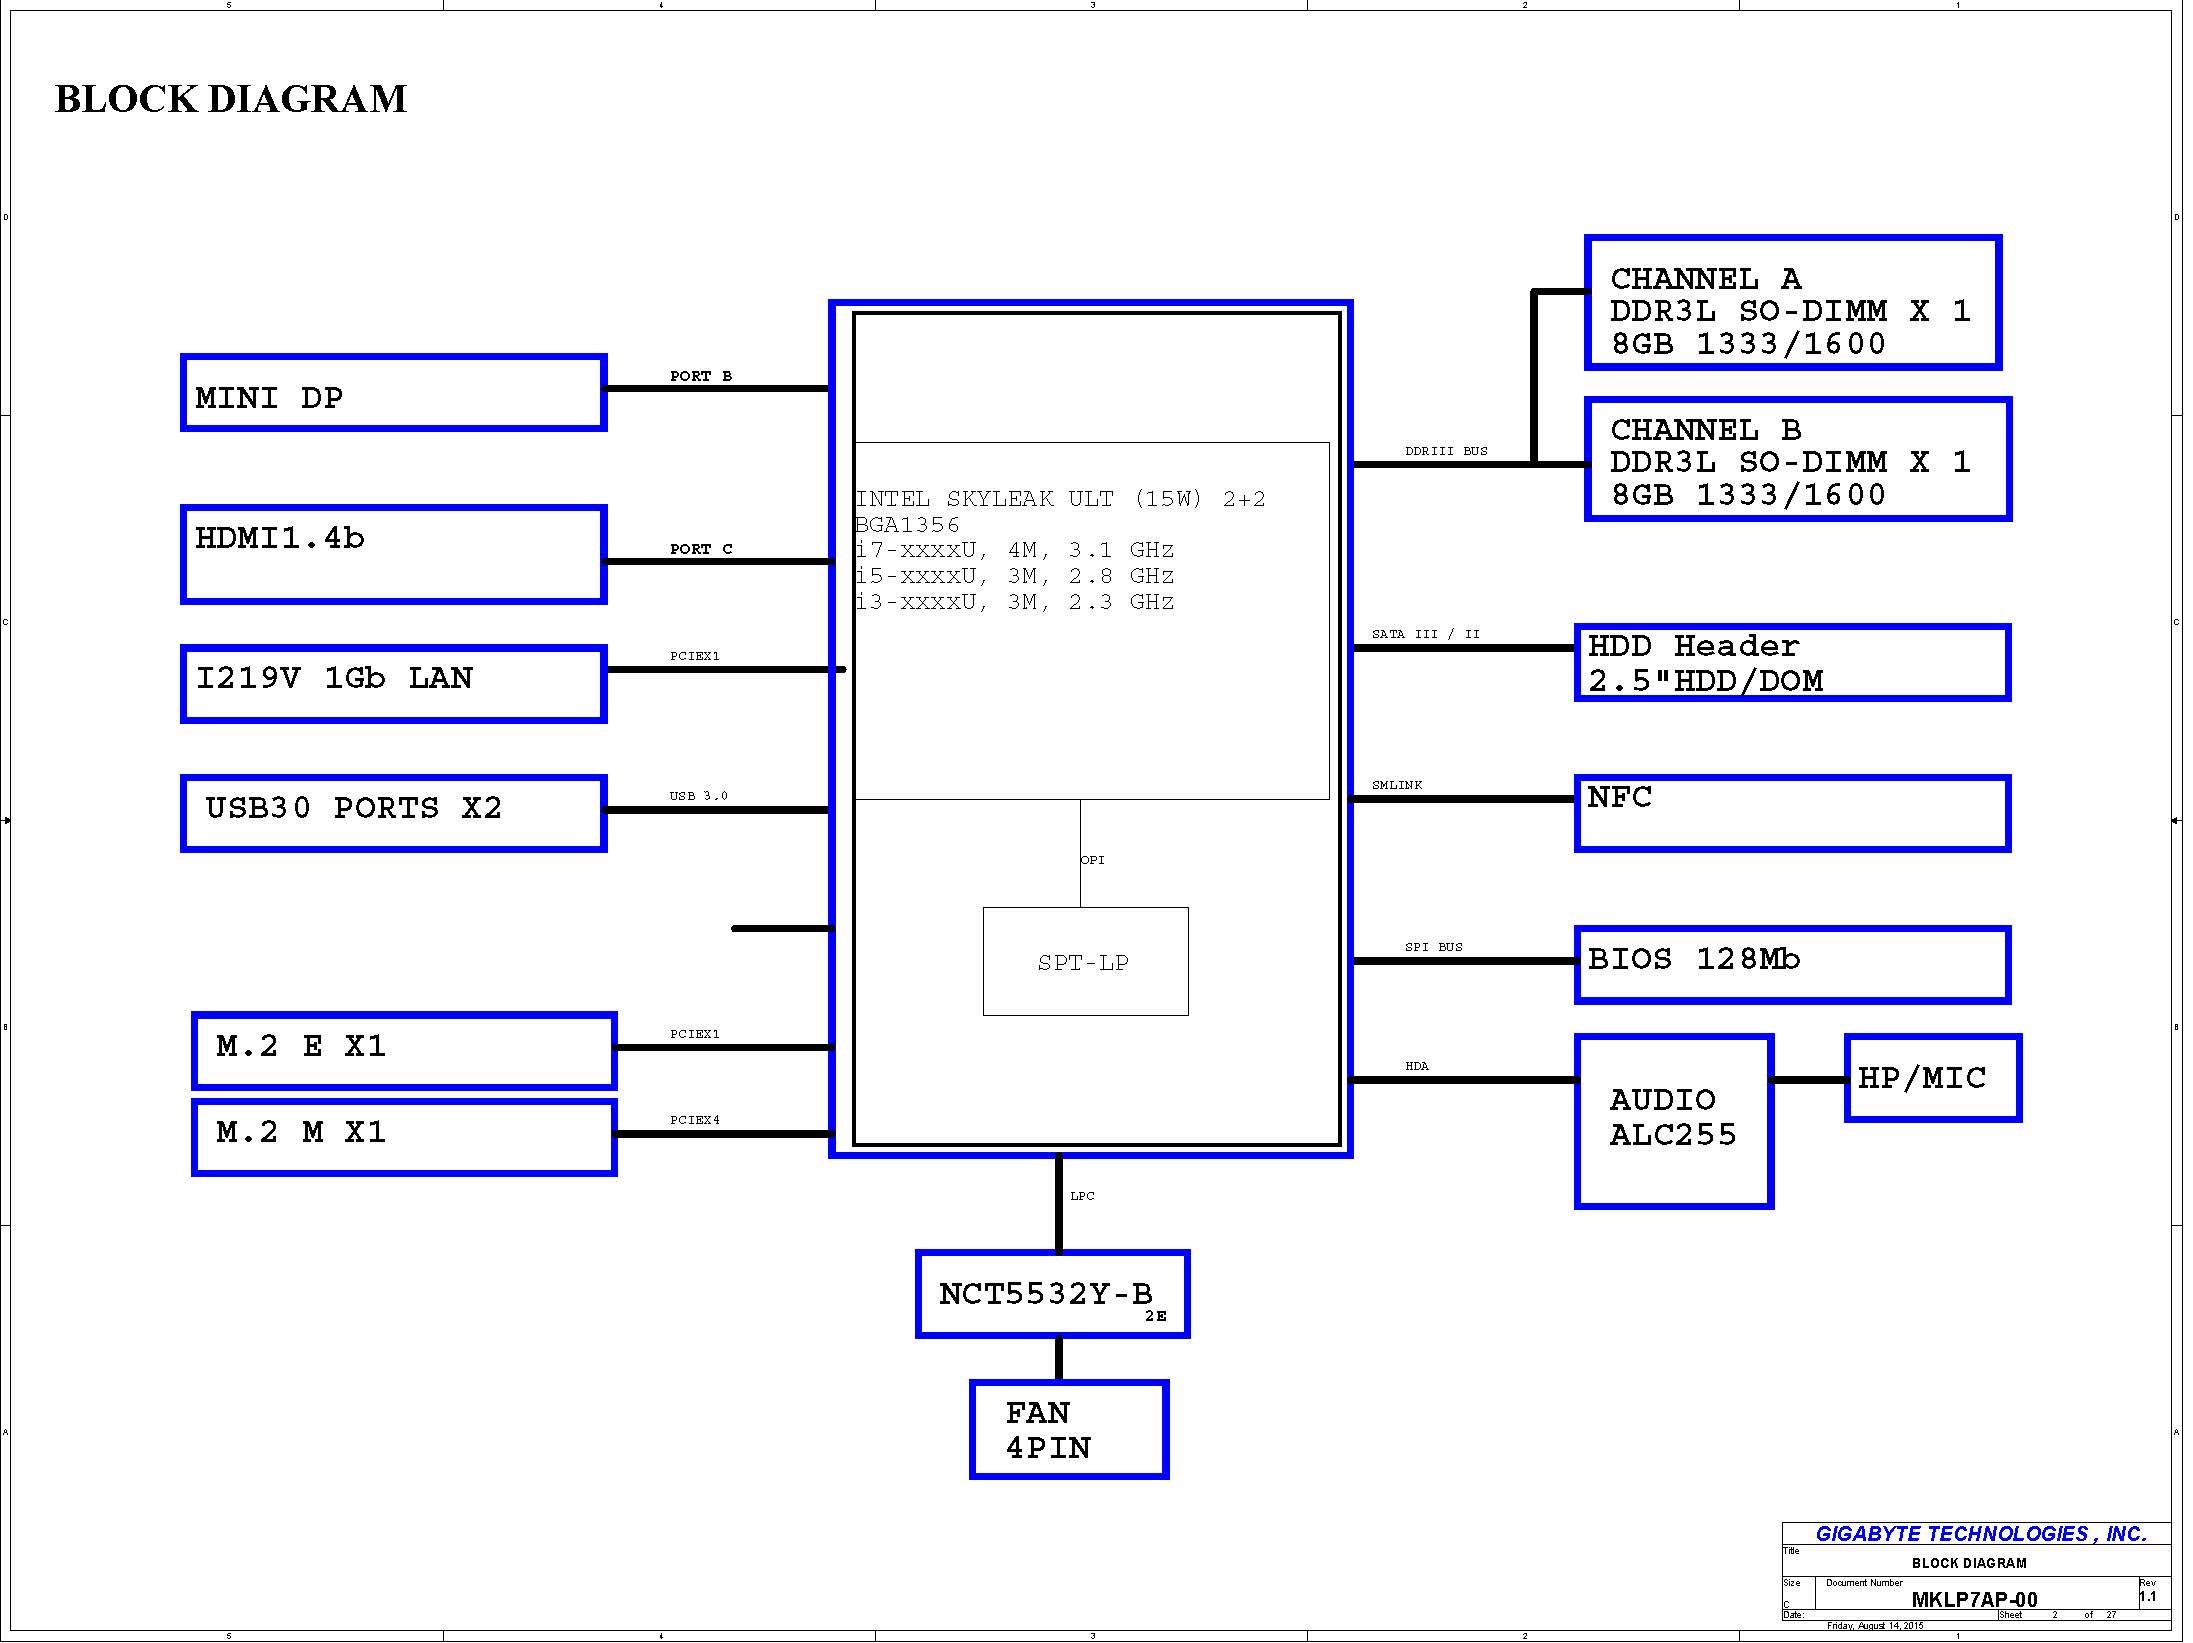Image resolution: width=2193 pixels, height=1643 pixels.
Task: Click the I219V 1Gb LAN block
Action: click(393, 683)
